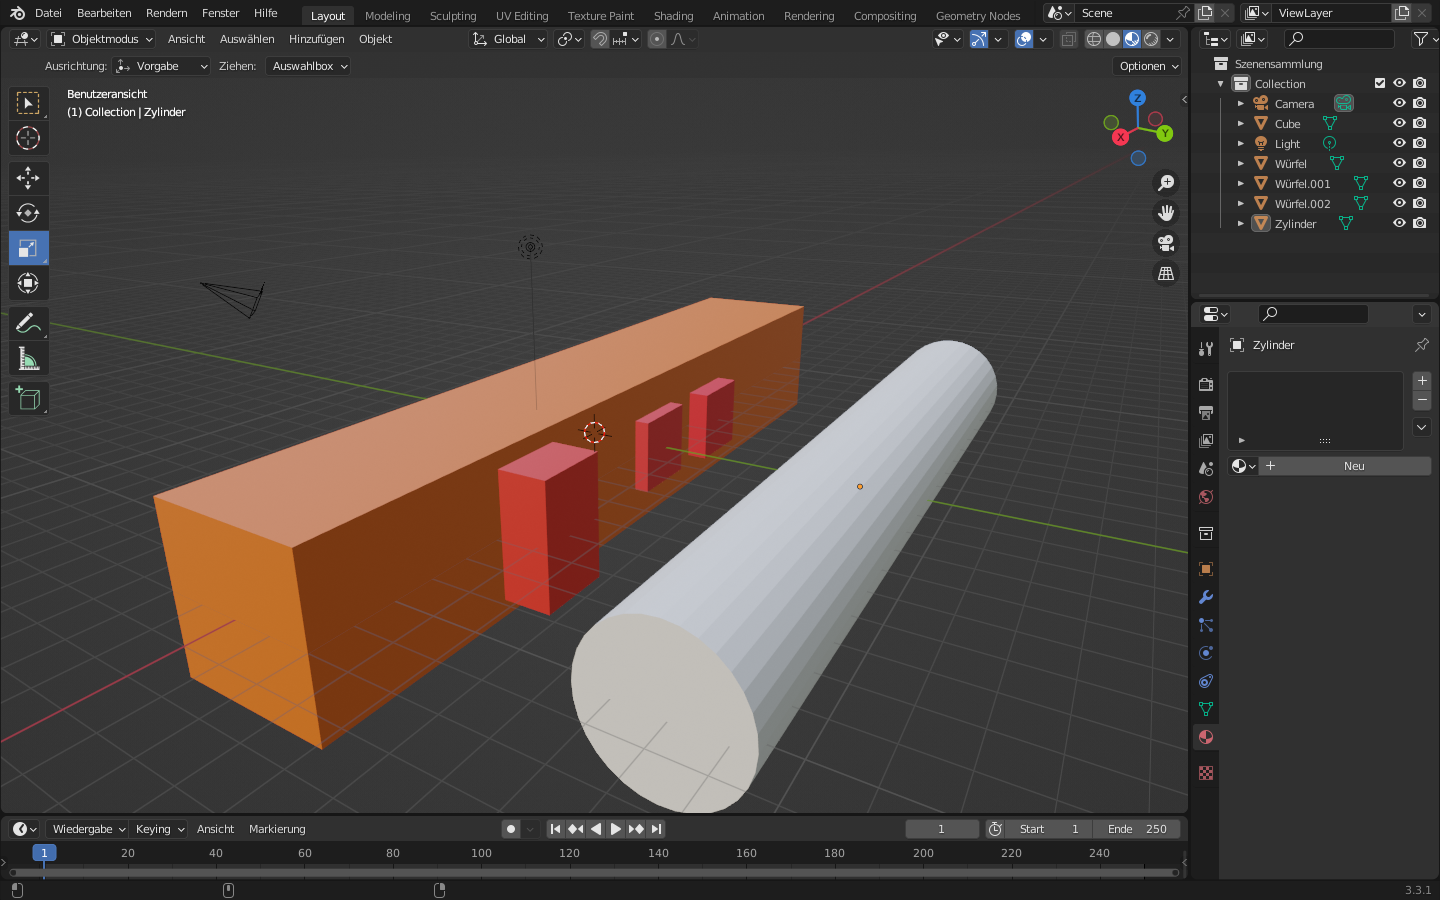
Task: Hide the Cube object in outliner
Action: click(x=1399, y=123)
